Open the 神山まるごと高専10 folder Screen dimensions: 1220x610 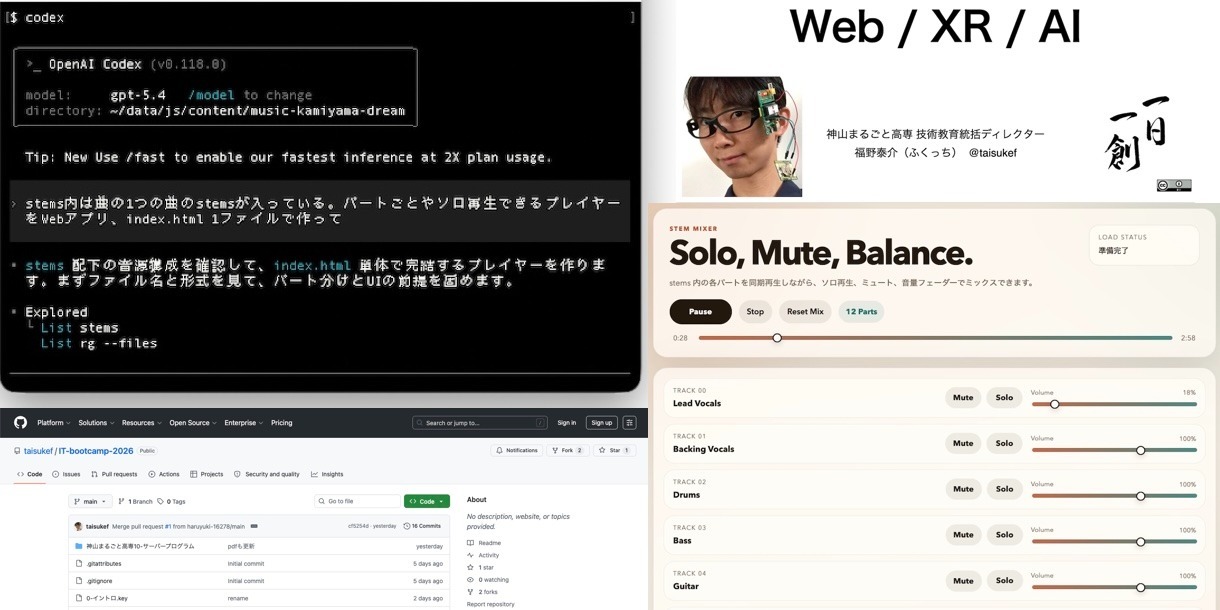click(140, 546)
